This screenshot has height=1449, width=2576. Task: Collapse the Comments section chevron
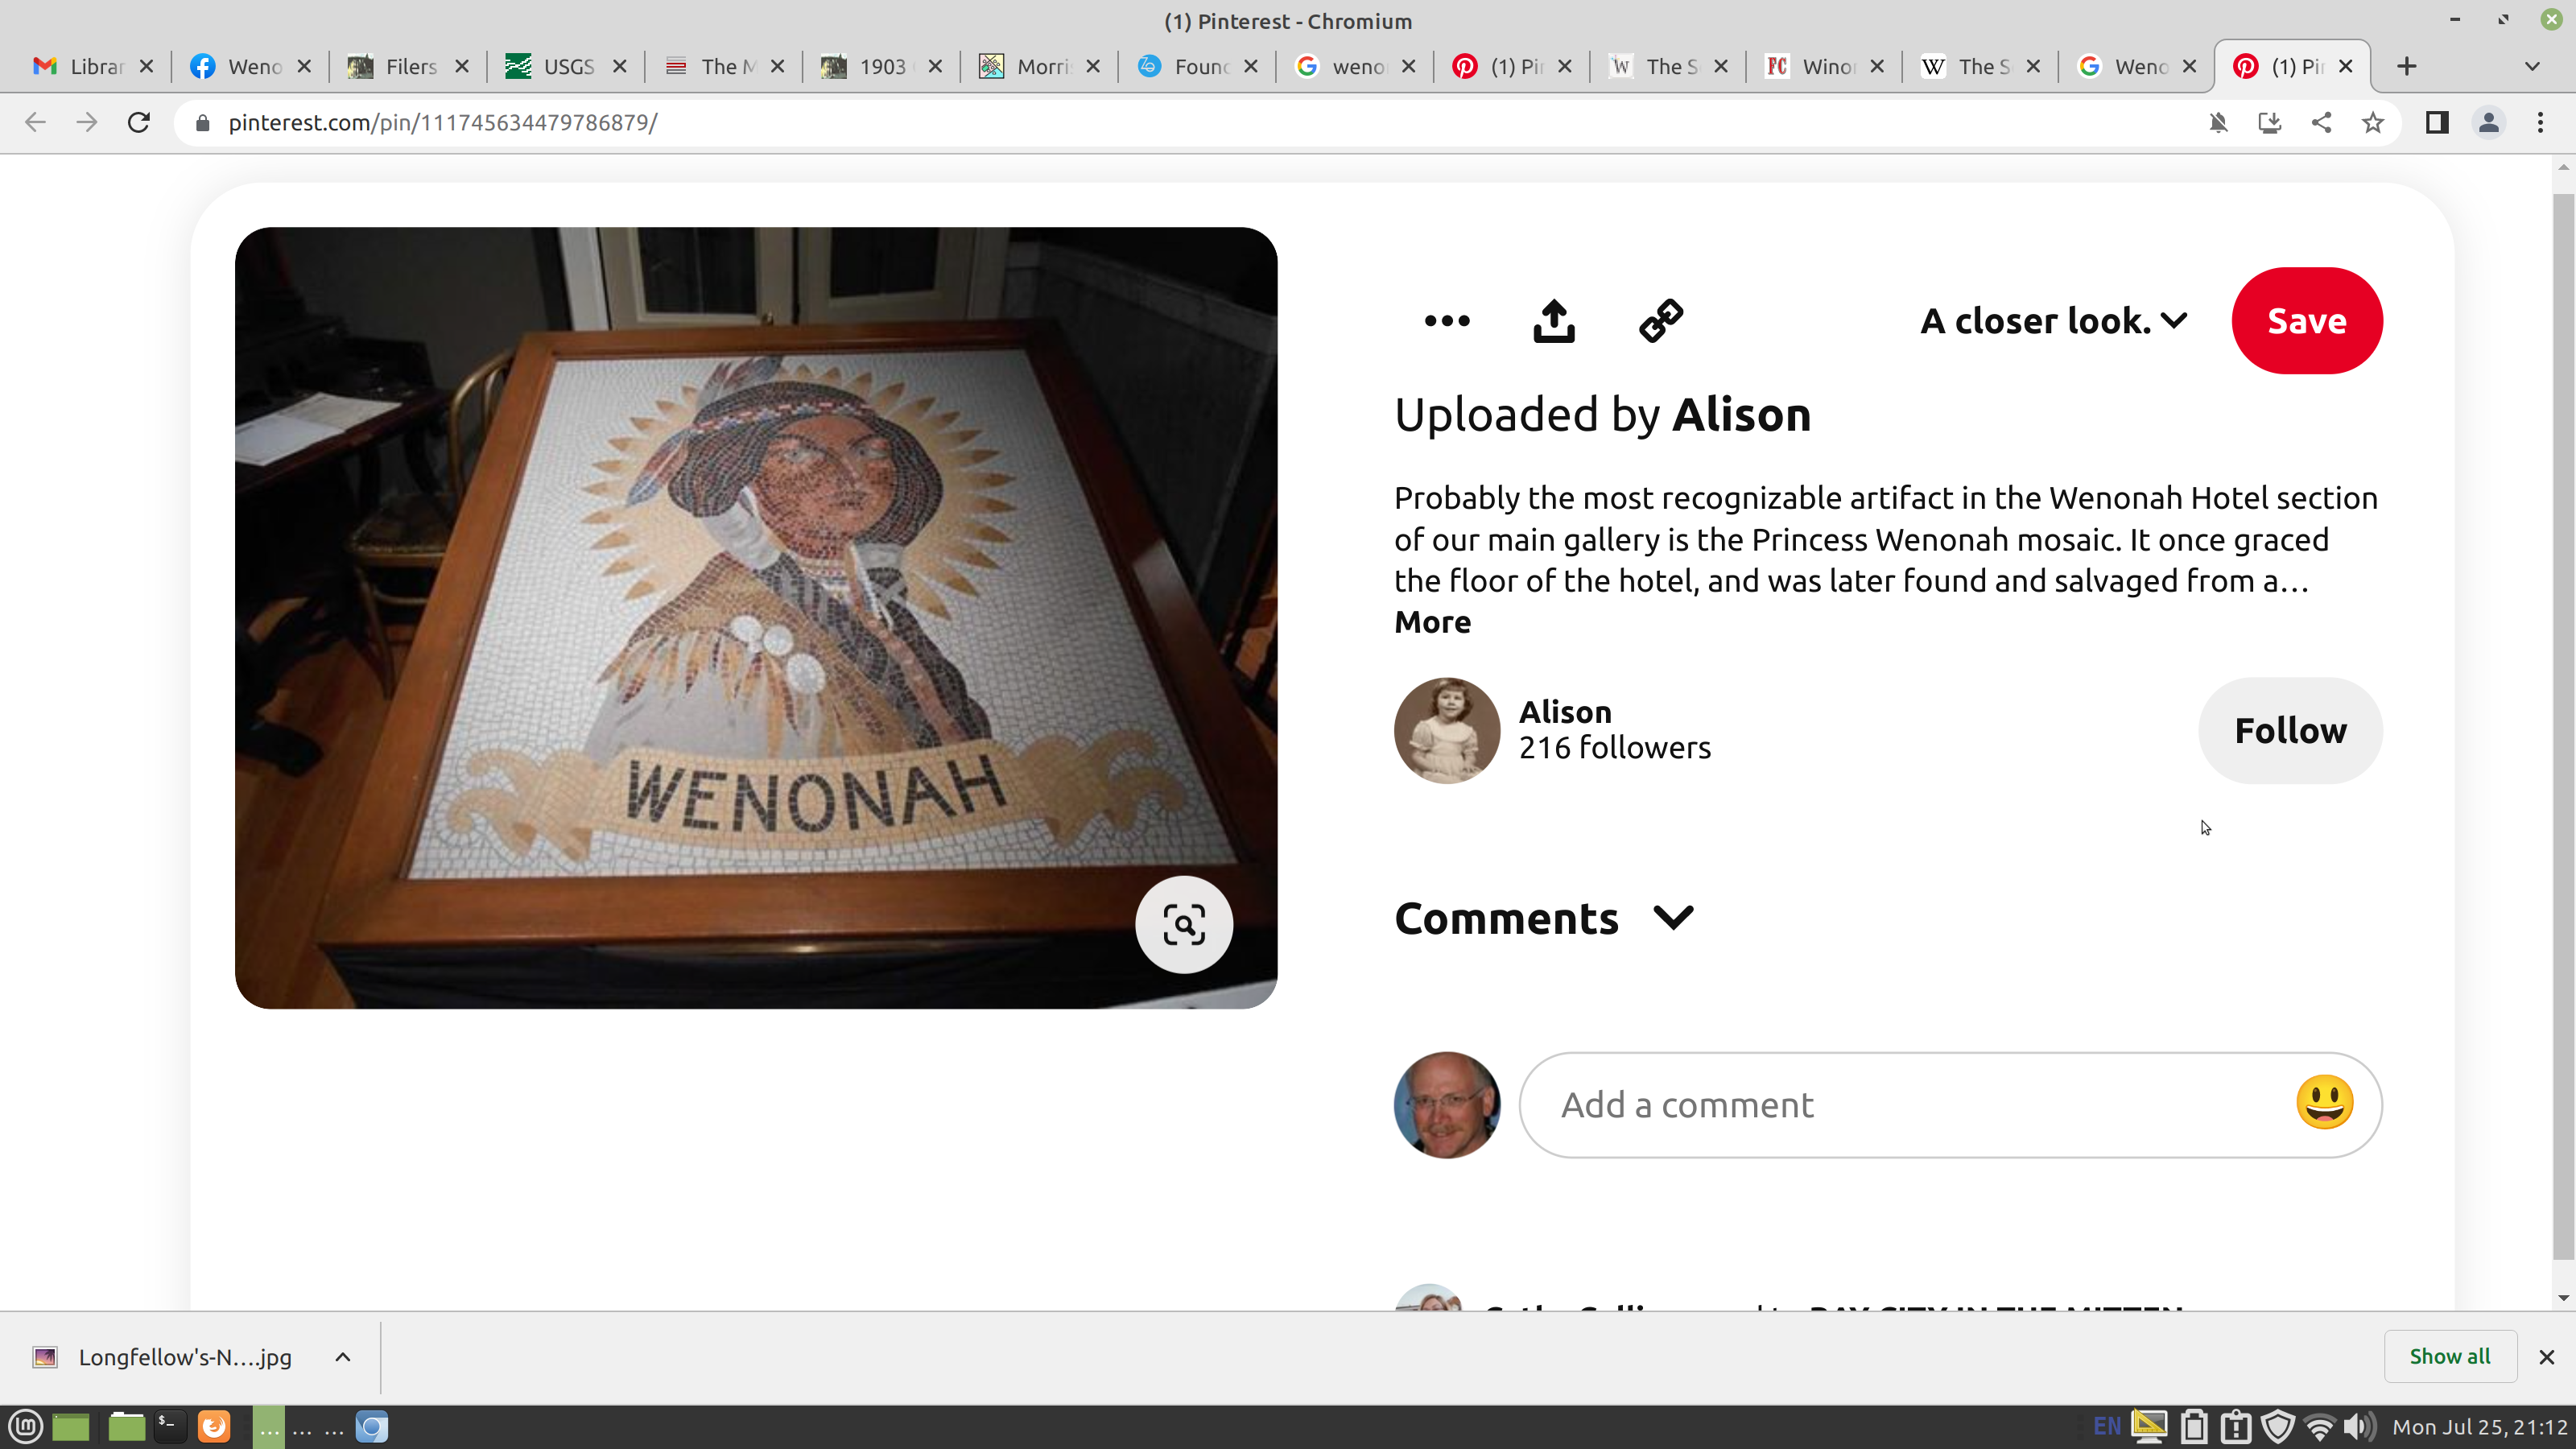1673,917
